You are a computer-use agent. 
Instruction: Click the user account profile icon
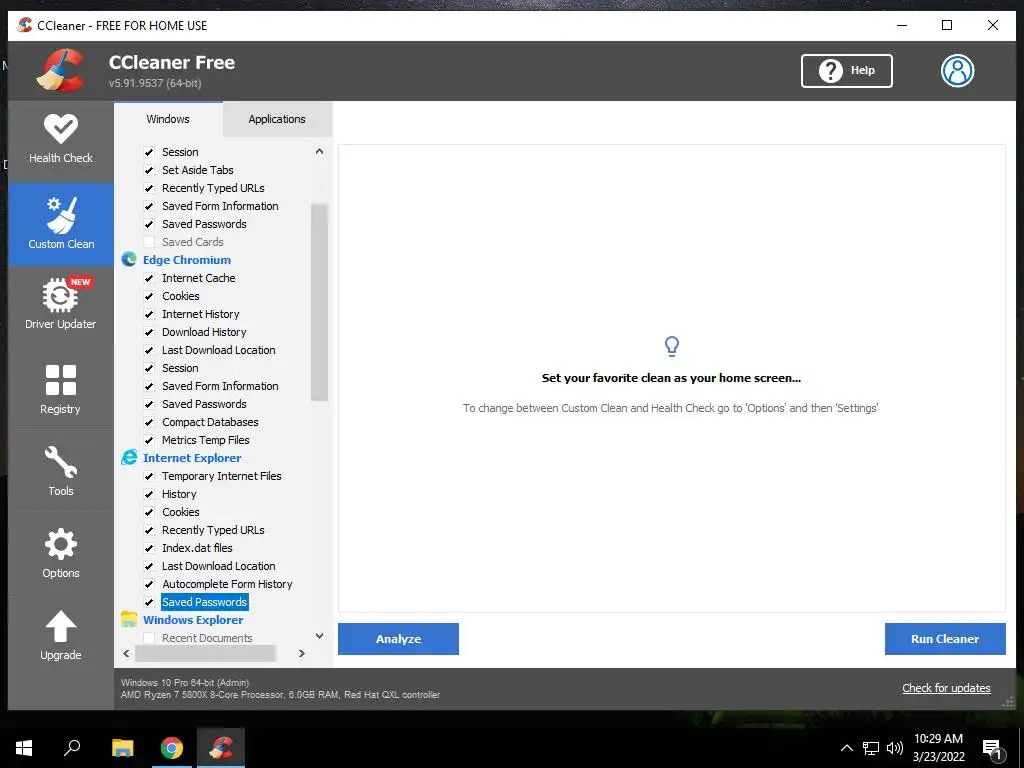957,71
